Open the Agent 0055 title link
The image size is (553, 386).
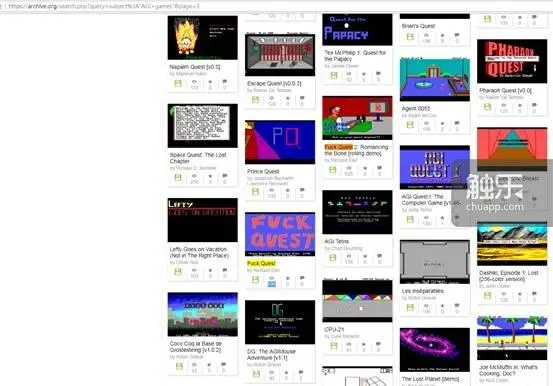[416, 108]
